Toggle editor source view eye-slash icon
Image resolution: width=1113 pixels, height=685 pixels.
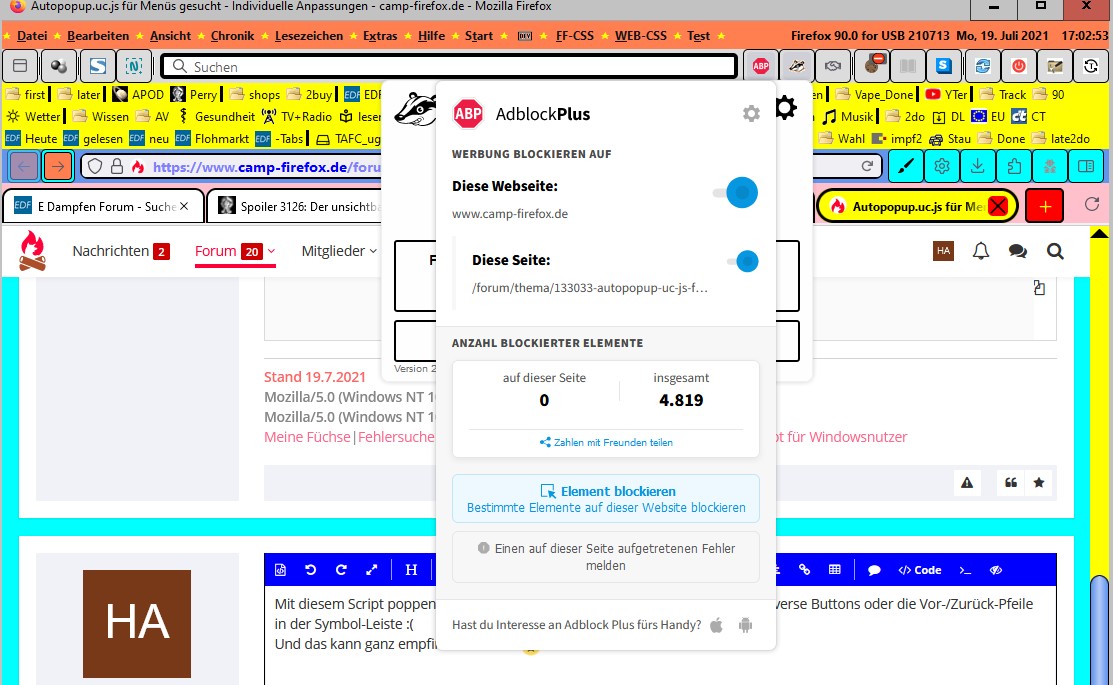point(996,570)
